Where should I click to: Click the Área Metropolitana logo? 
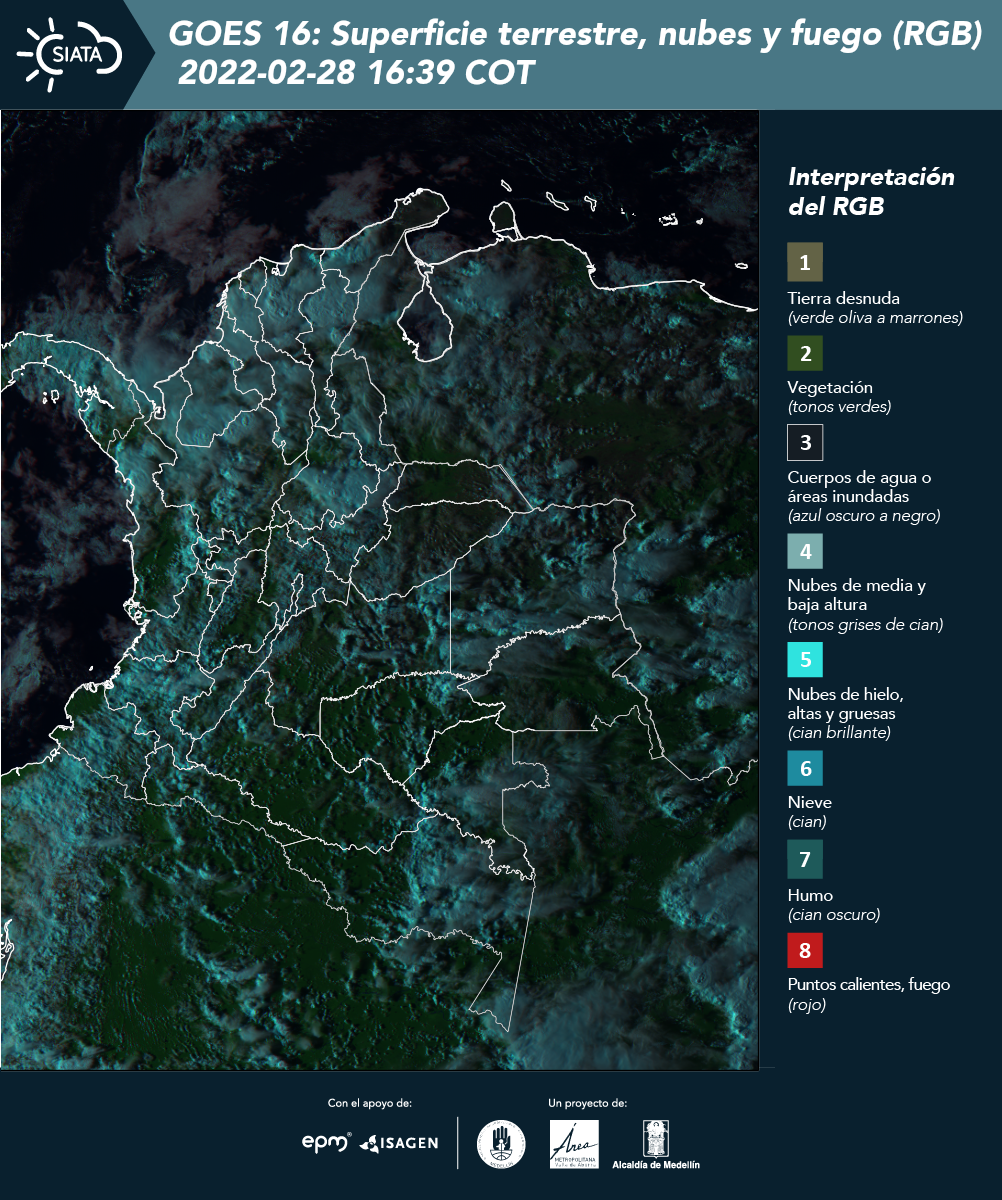(575, 1144)
